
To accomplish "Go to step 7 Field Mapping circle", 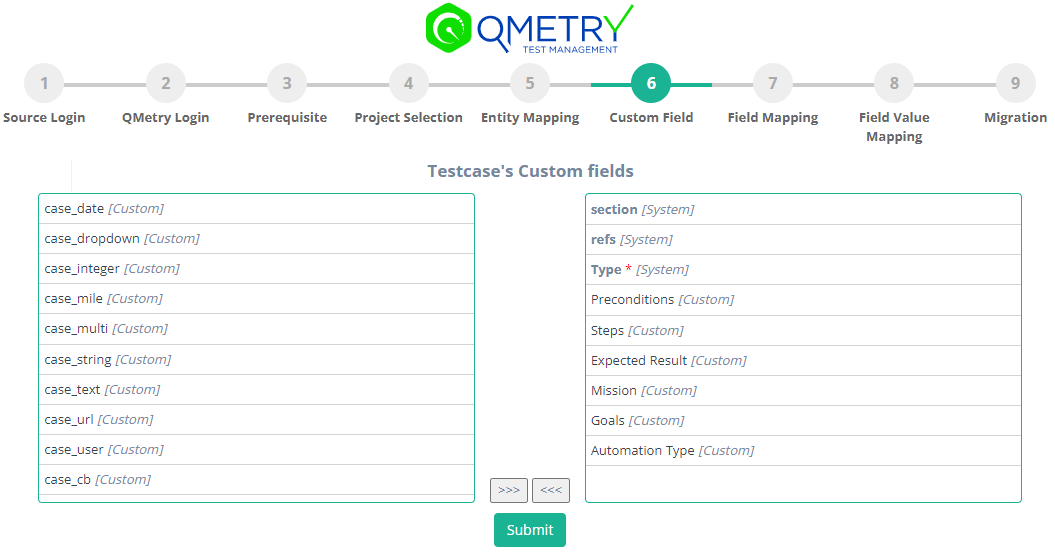I will [772, 83].
